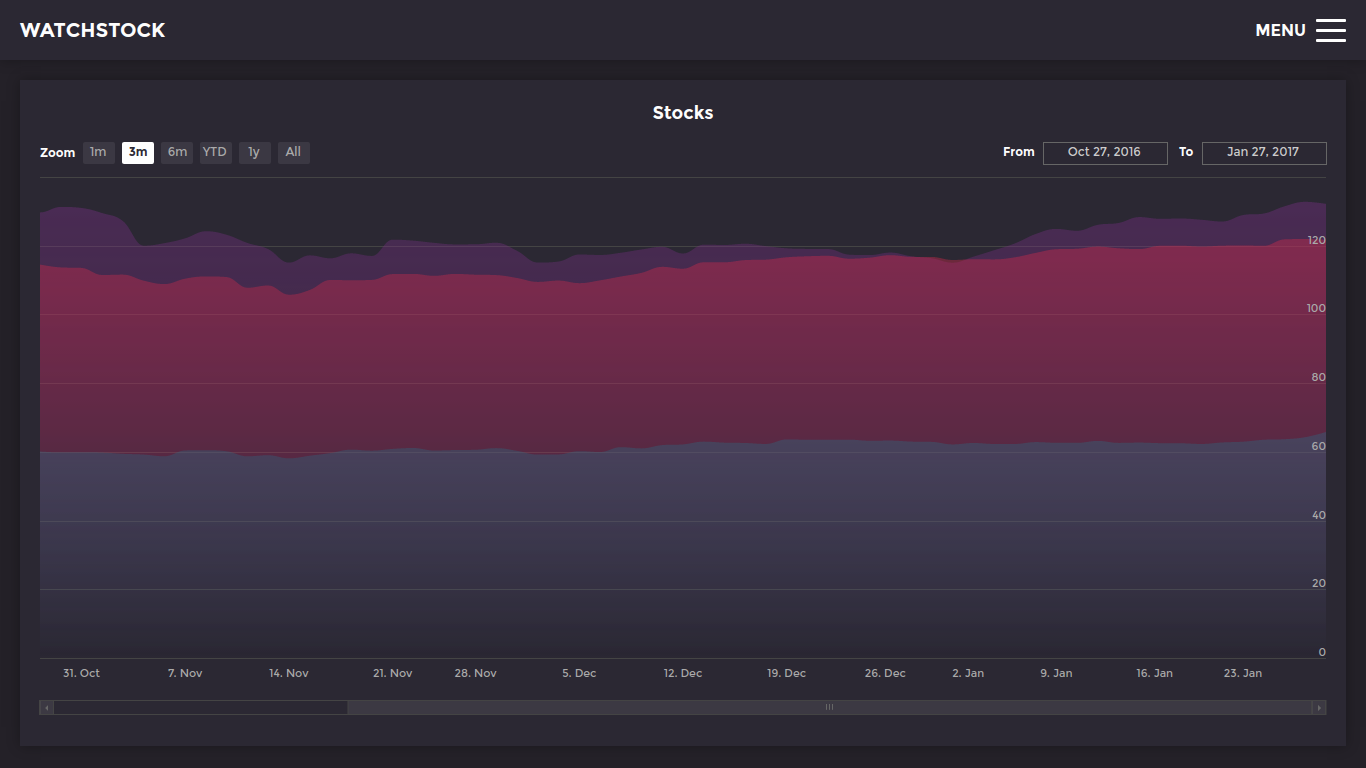The image size is (1366, 768).
Task: Click the 12. Dec axis label
Action: coord(683,673)
